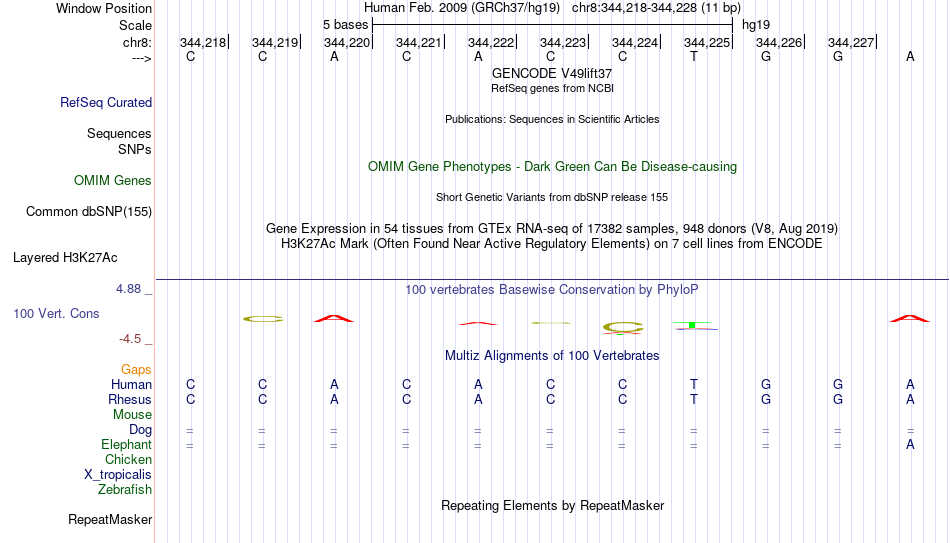Click the Human species label
The height and width of the screenshot is (543, 950).
pos(131,384)
